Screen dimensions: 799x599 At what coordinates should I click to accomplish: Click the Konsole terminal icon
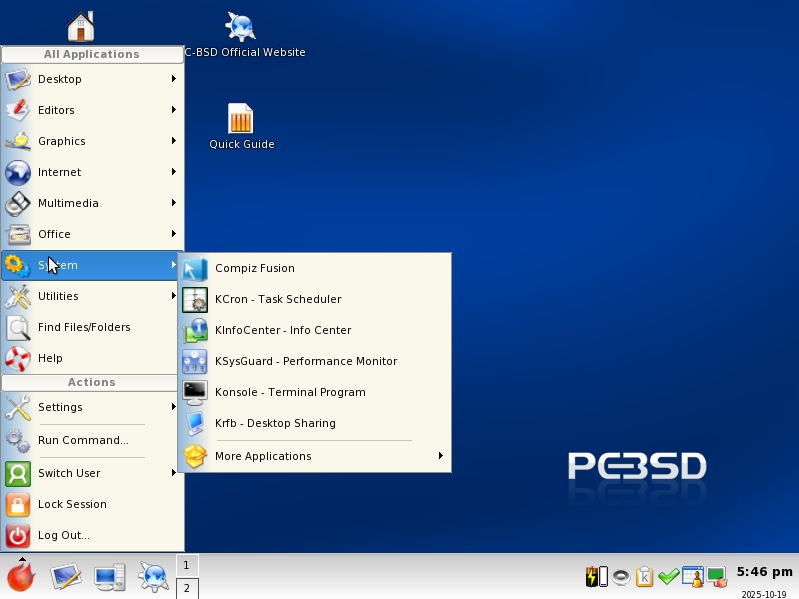[195, 393]
